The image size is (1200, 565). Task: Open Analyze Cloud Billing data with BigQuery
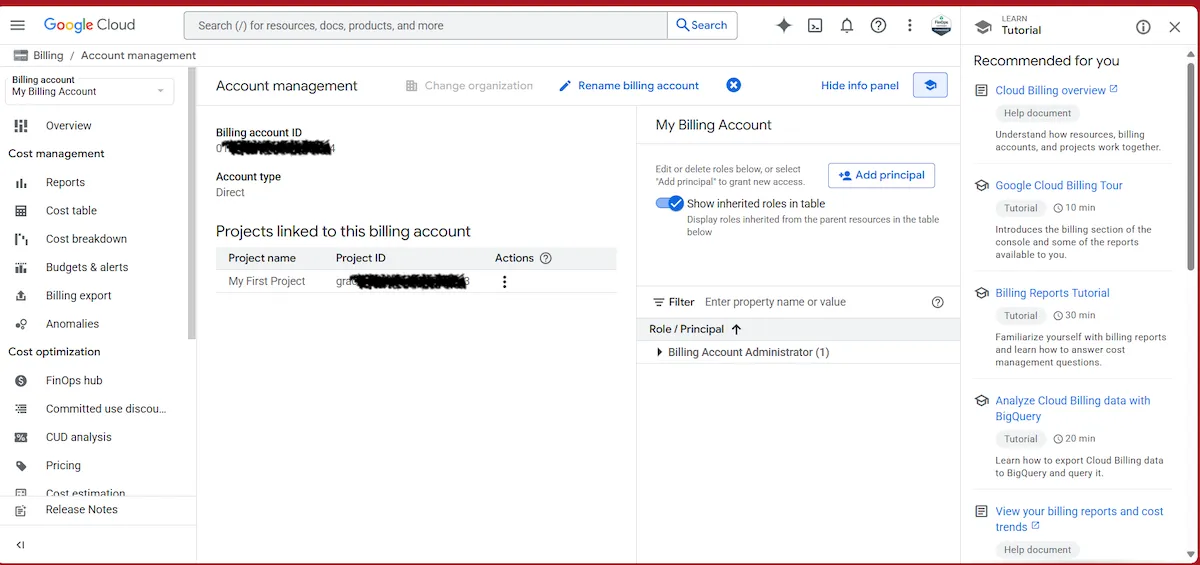pos(1073,408)
